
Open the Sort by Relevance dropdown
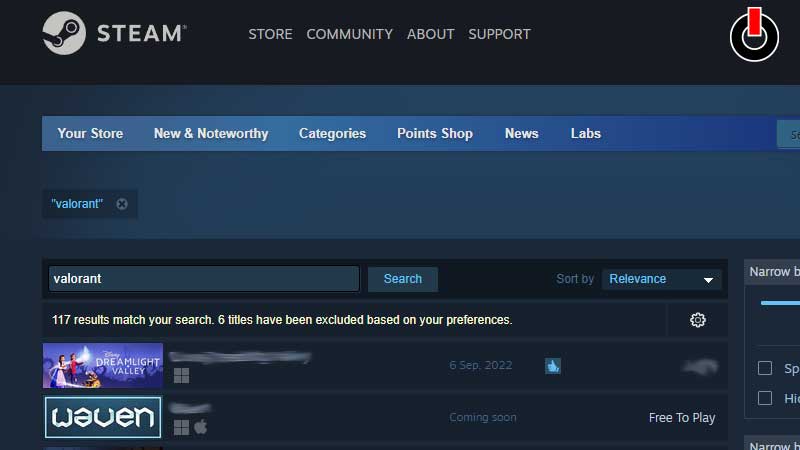(x=661, y=279)
